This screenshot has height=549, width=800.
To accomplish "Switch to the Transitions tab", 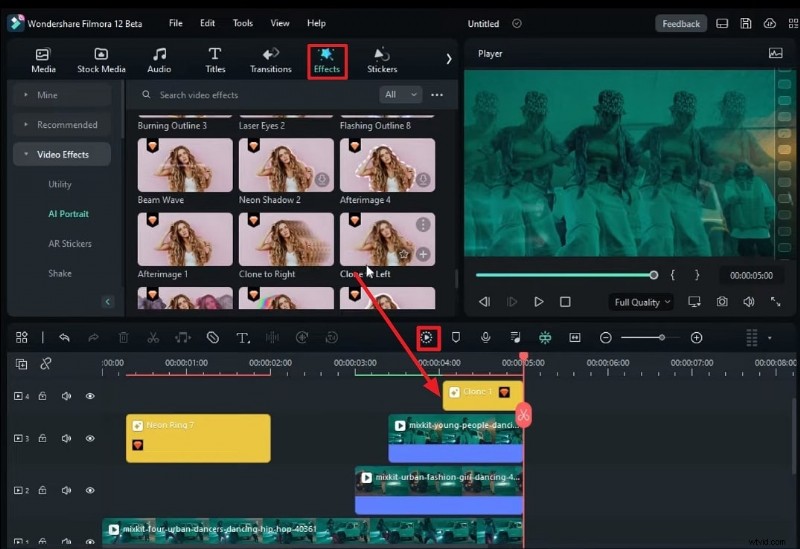I will [270, 60].
